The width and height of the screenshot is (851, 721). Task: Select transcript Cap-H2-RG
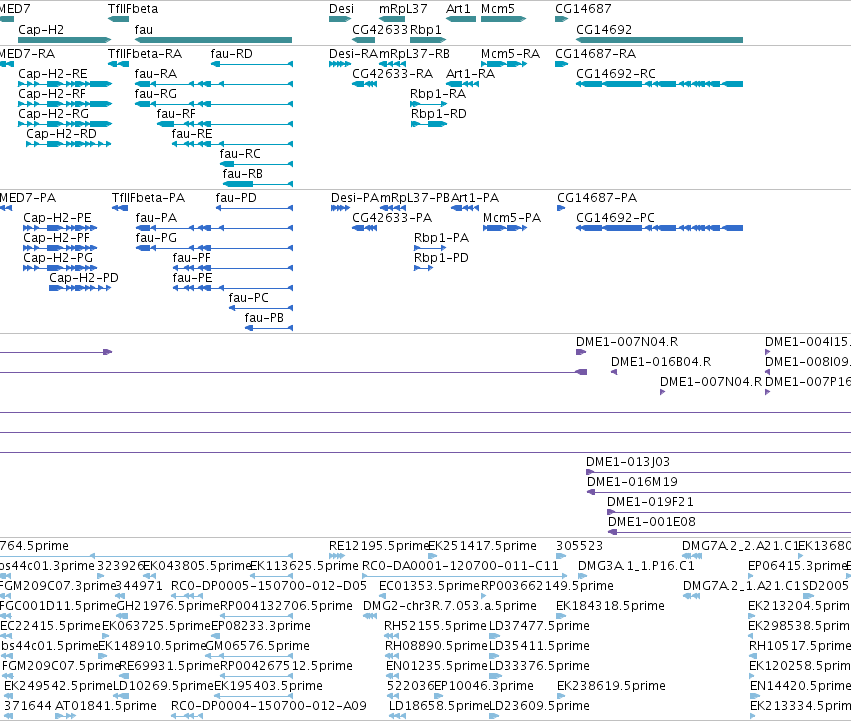65,124
